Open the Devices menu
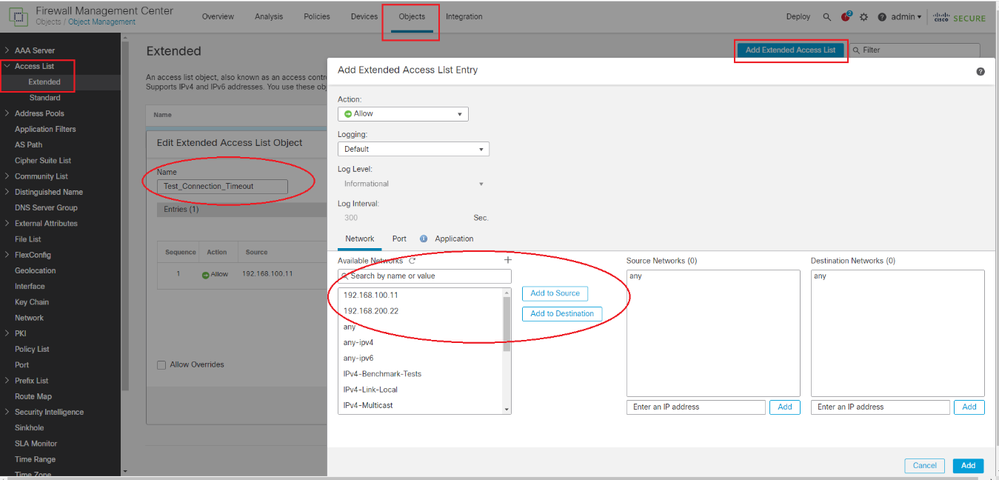Viewport: 999px width, 480px height. point(364,17)
